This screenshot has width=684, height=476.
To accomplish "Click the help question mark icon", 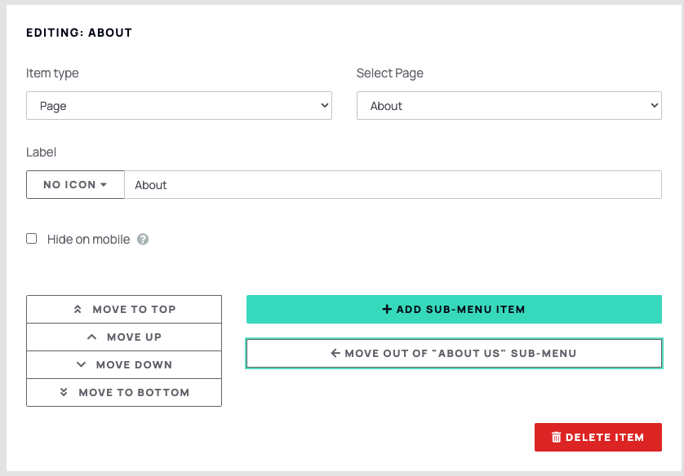I will click(x=143, y=239).
